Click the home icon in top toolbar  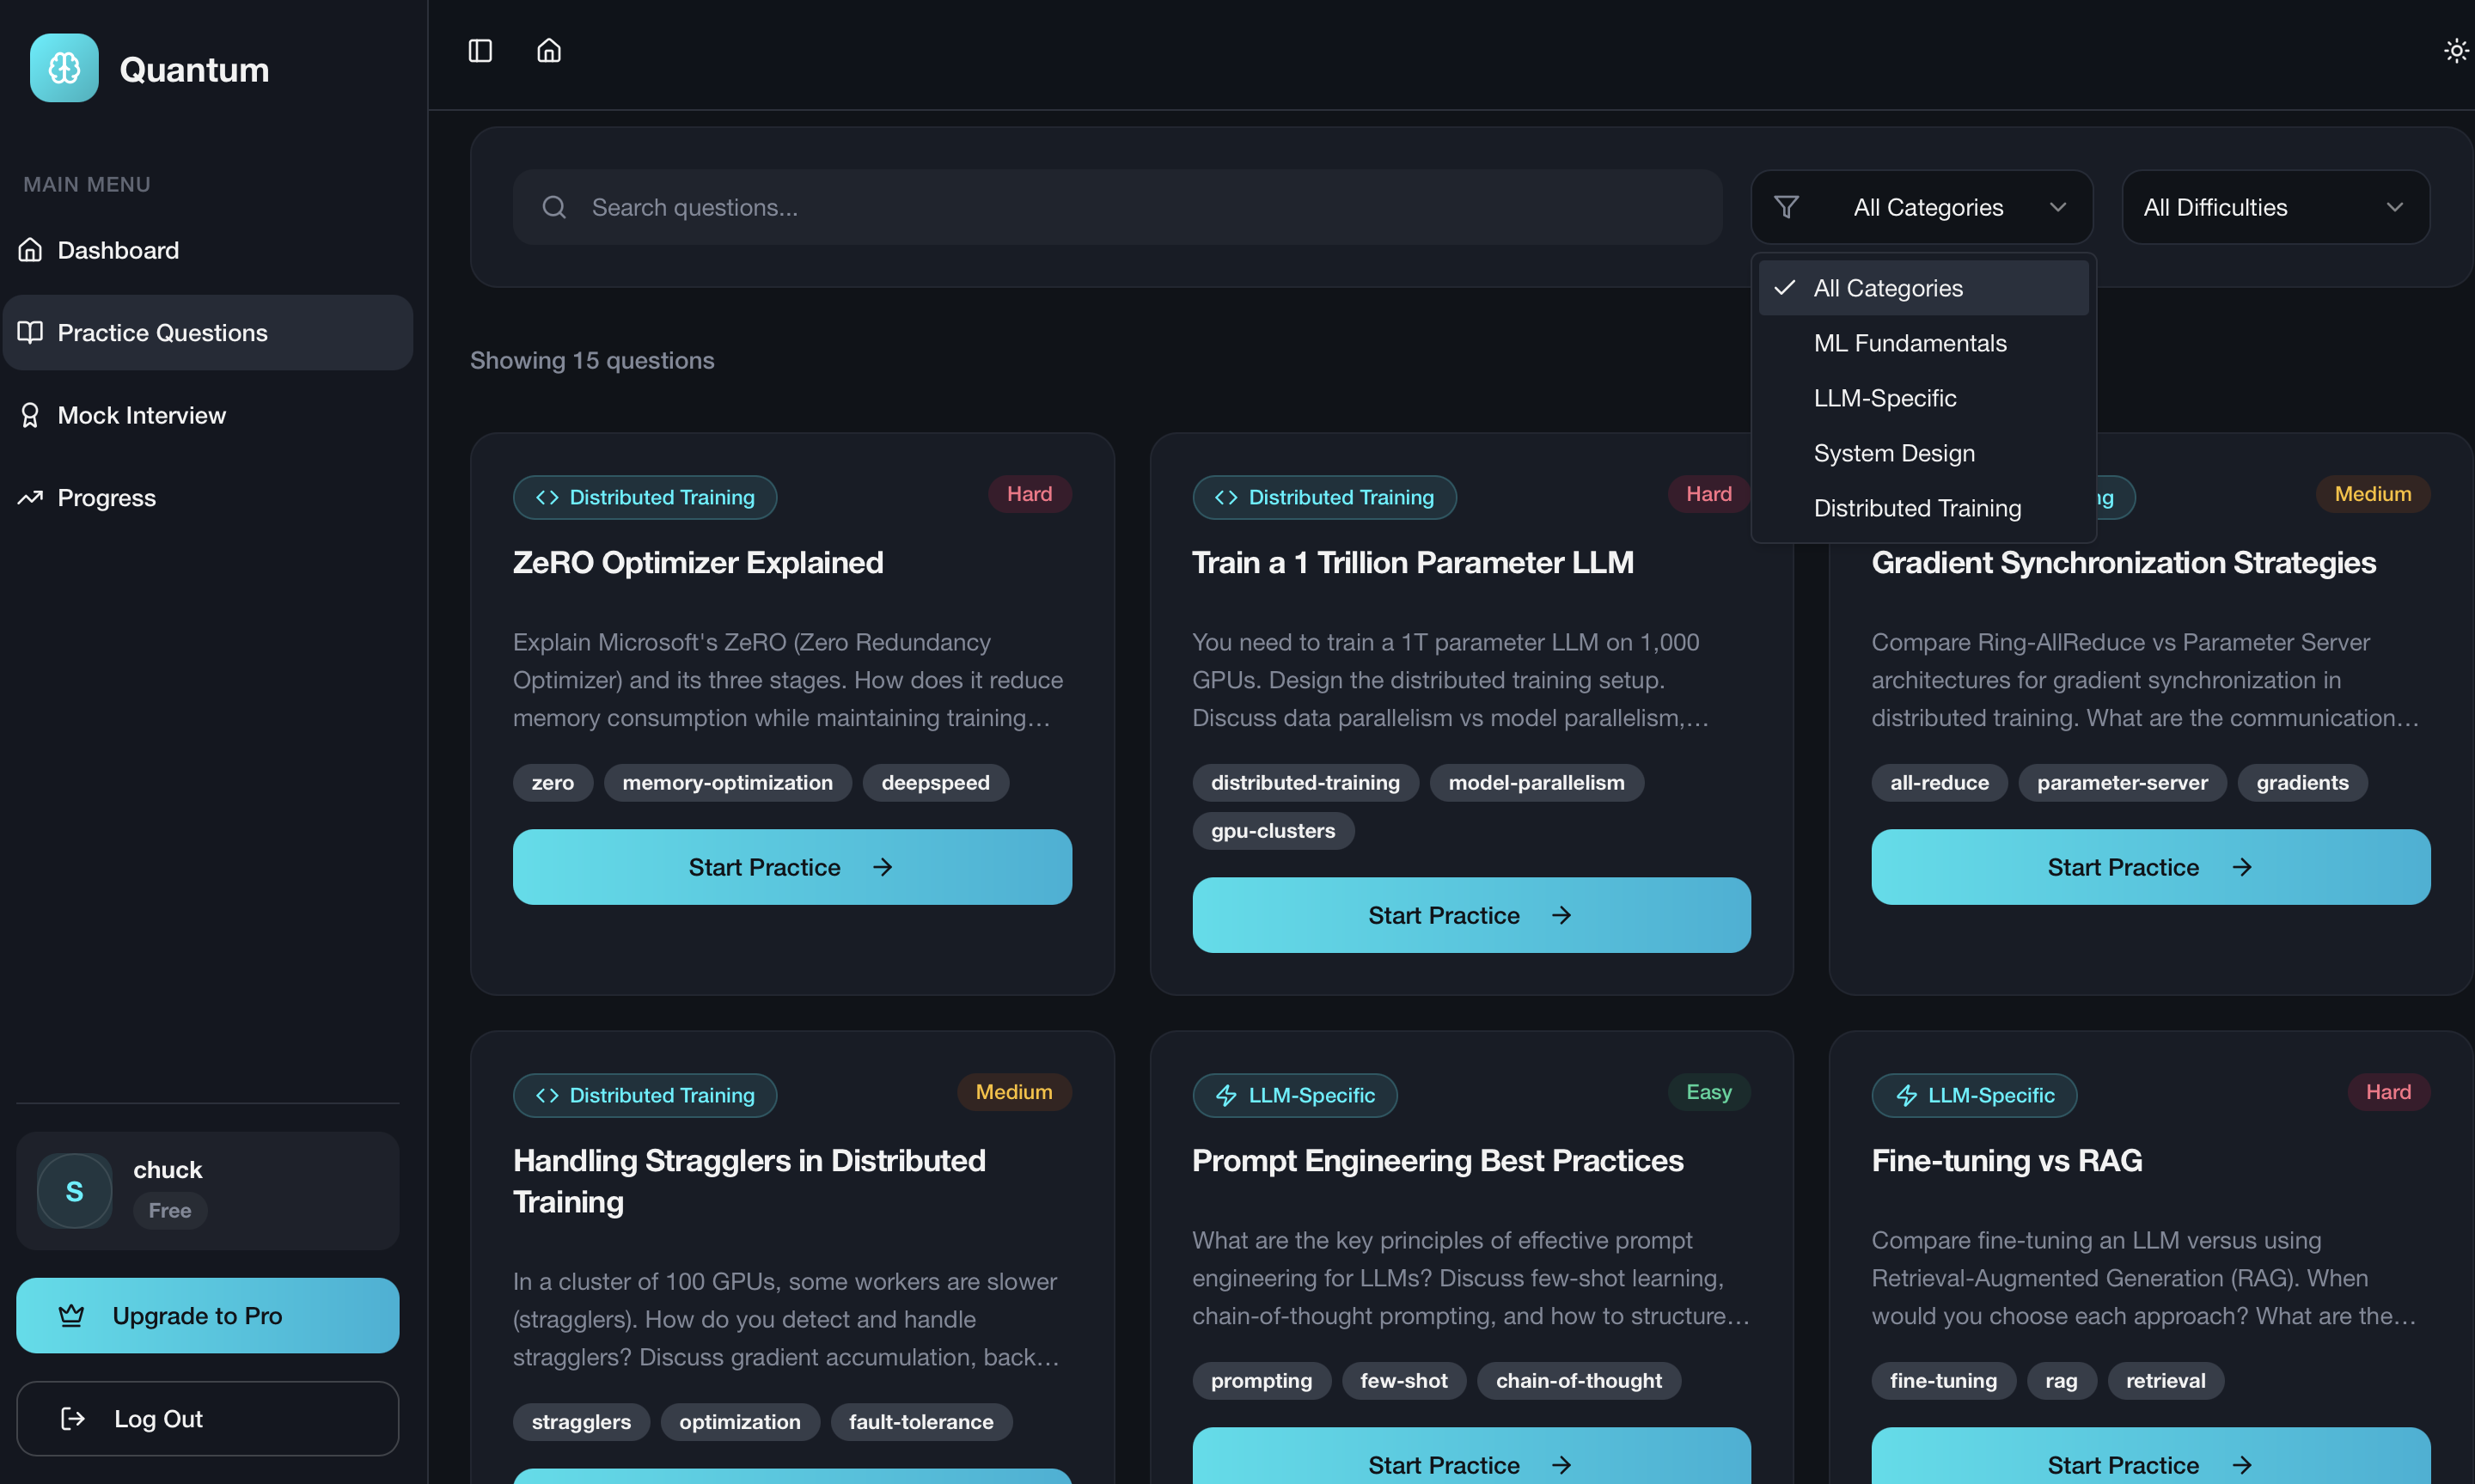click(548, 50)
